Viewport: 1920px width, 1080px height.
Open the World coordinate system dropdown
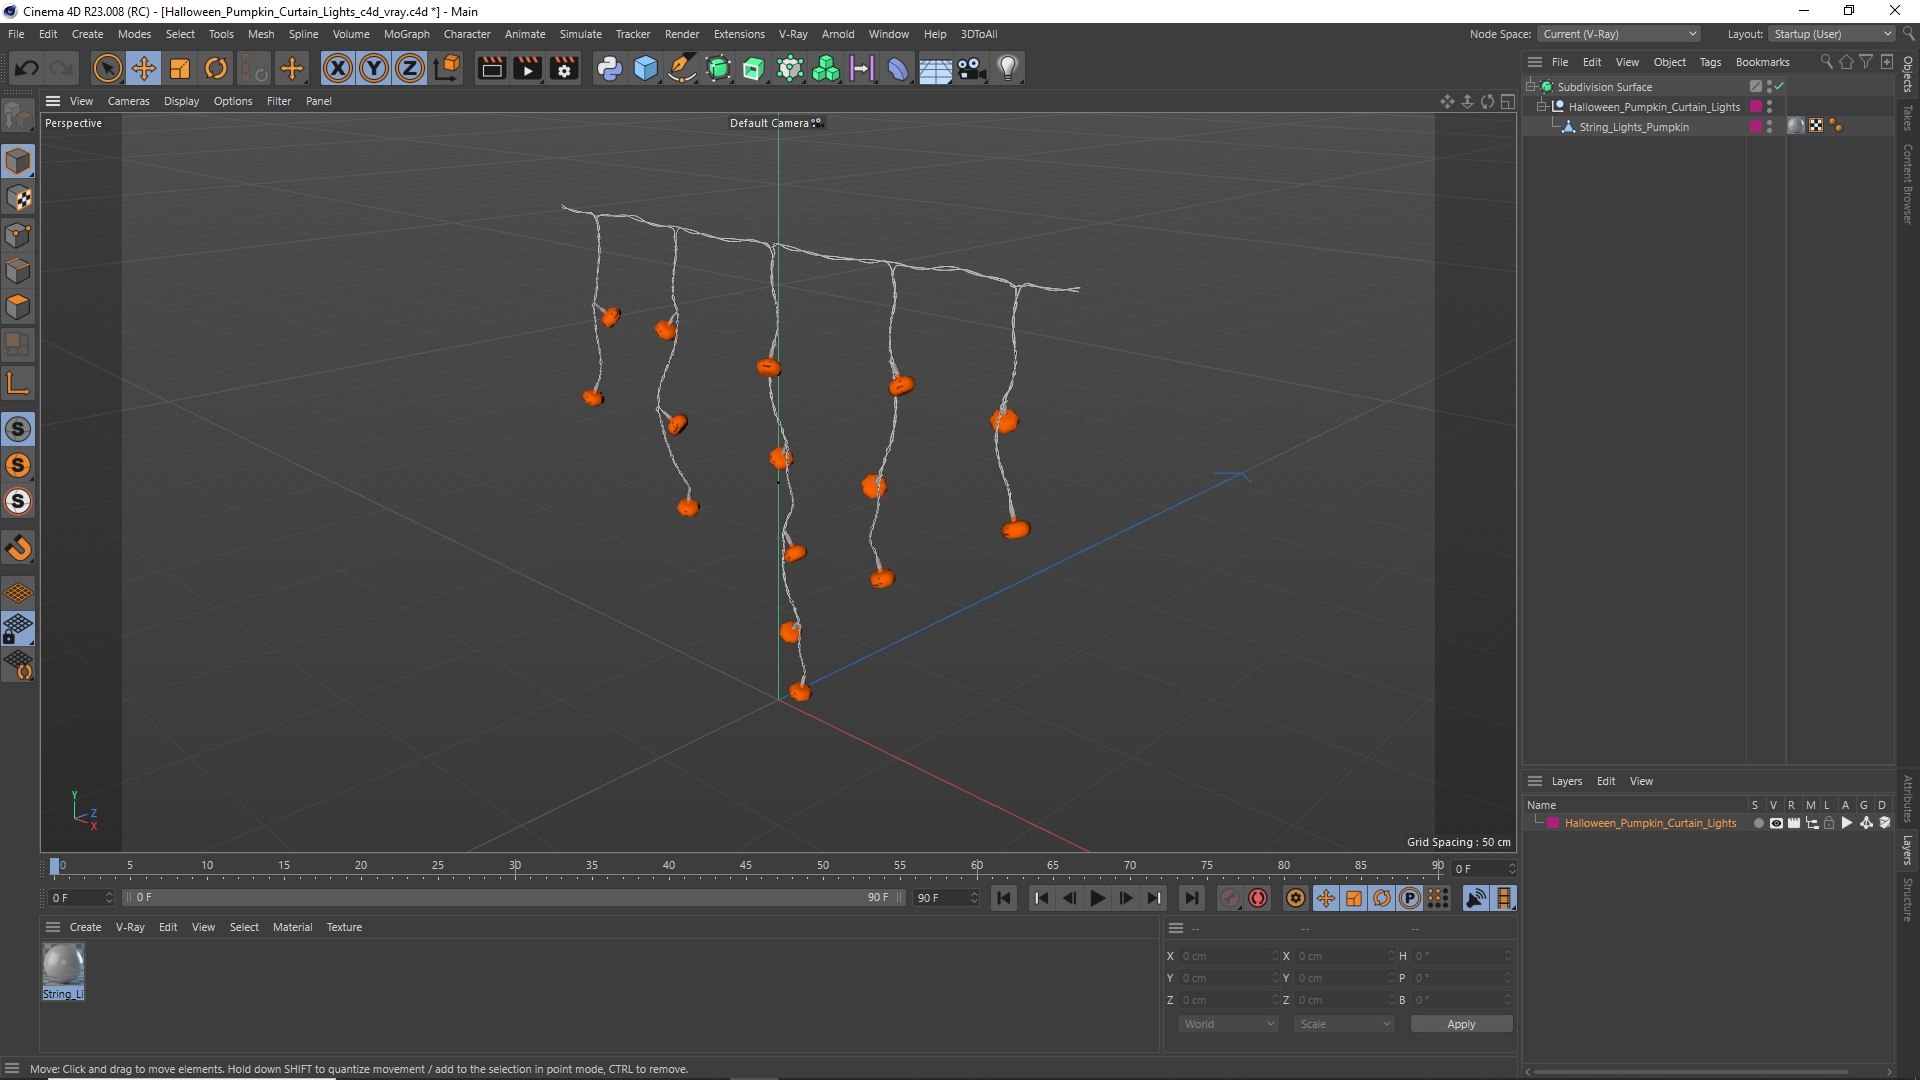[1228, 1024]
